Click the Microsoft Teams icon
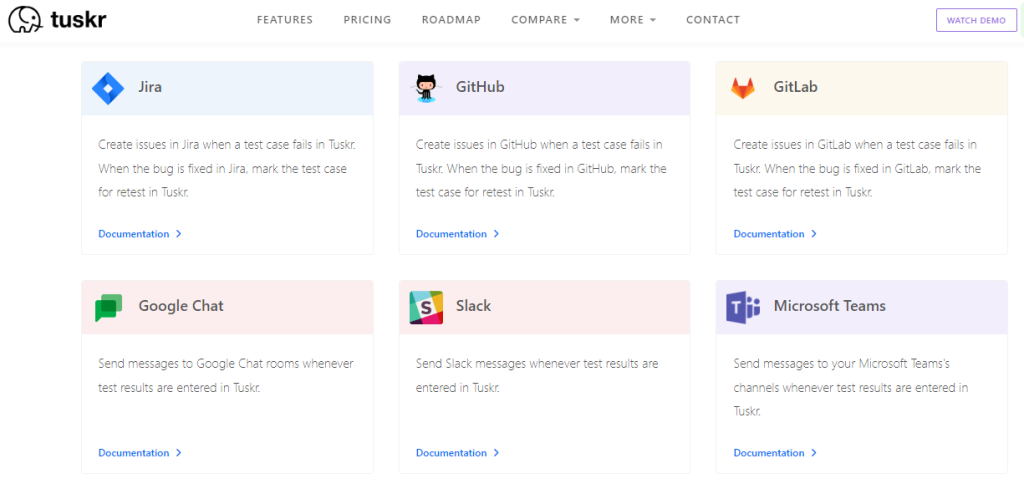 pos(743,307)
